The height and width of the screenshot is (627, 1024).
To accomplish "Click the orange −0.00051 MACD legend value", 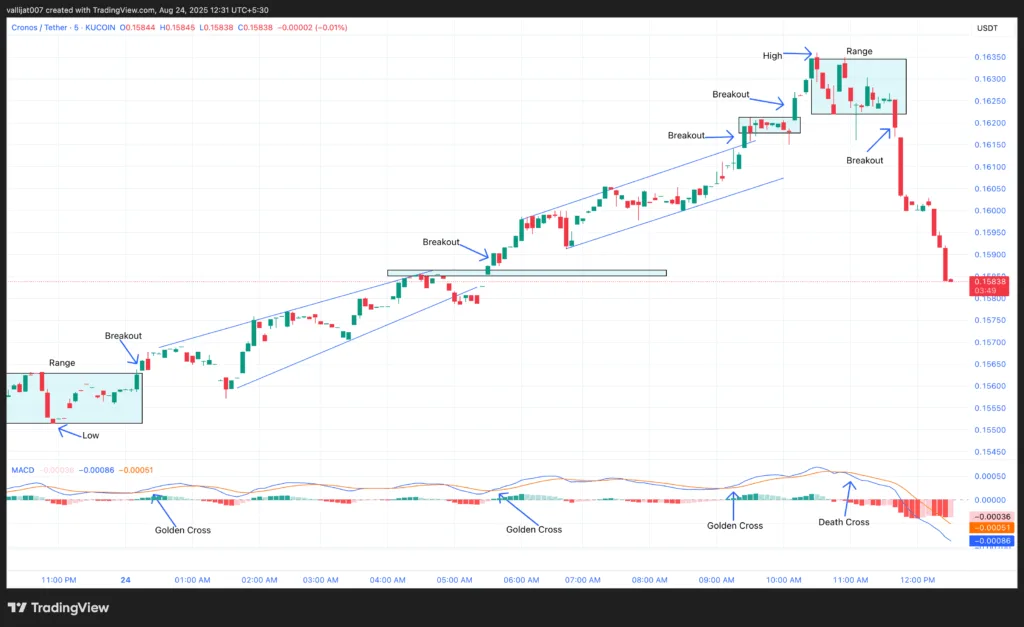I will (136, 470).
